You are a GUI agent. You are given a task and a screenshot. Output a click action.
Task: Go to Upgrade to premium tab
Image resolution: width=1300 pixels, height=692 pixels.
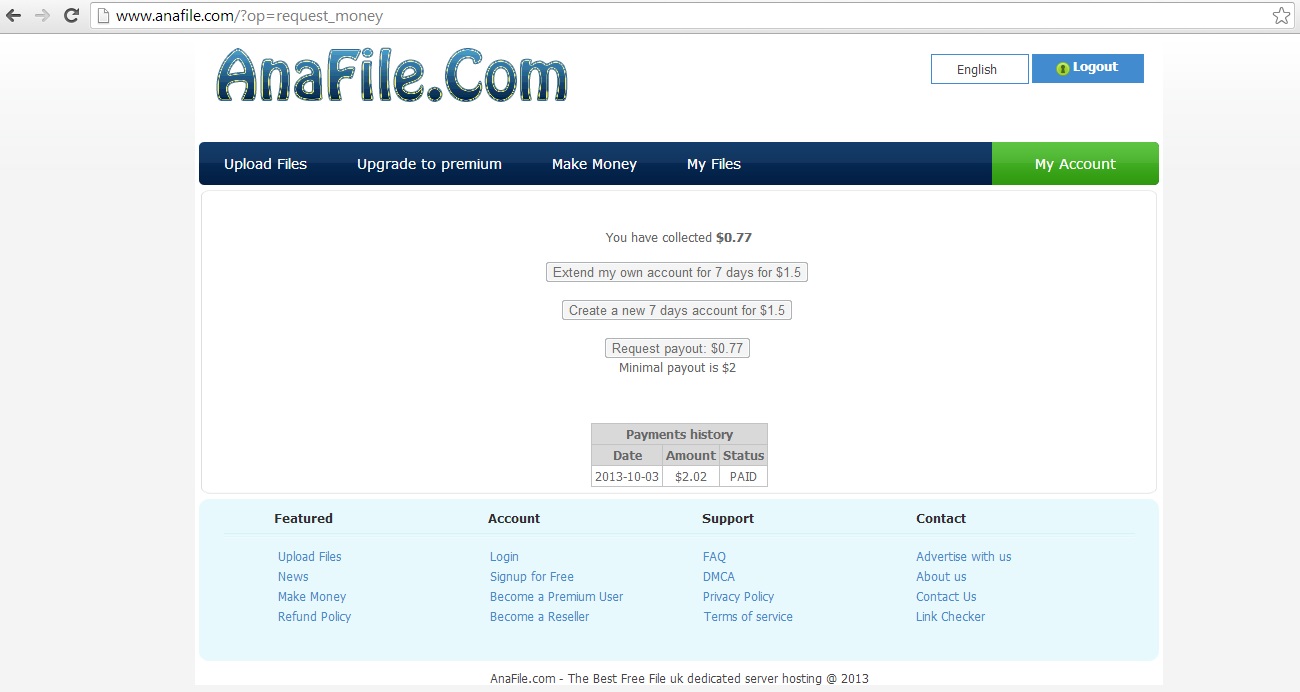pos(429,164)
